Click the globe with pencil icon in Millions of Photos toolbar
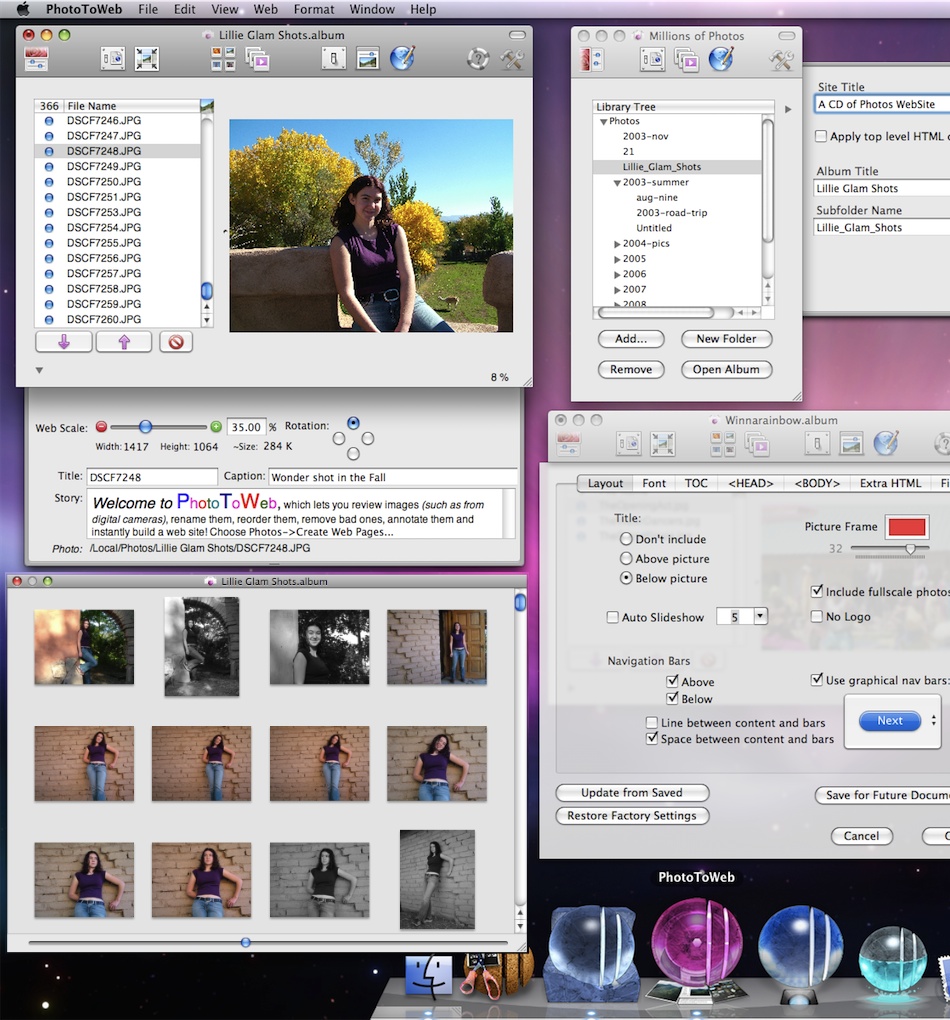Viewport: 950px width, 1020px height. (x=721, y=59)
